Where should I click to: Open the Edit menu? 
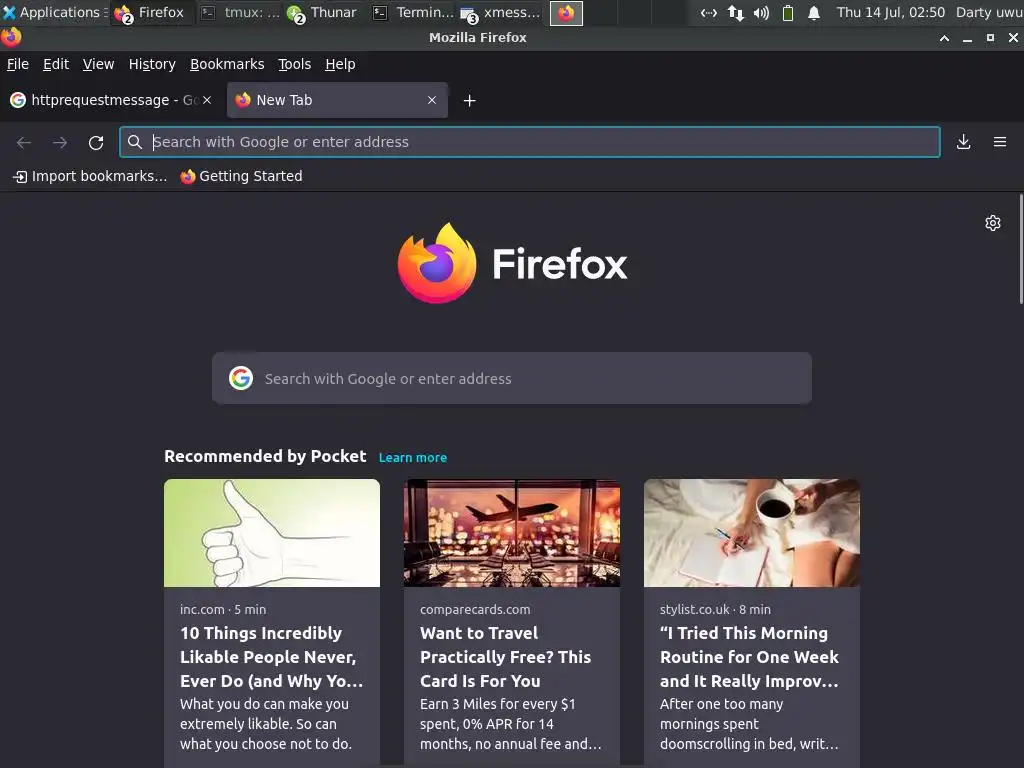(x=56, y=64)
